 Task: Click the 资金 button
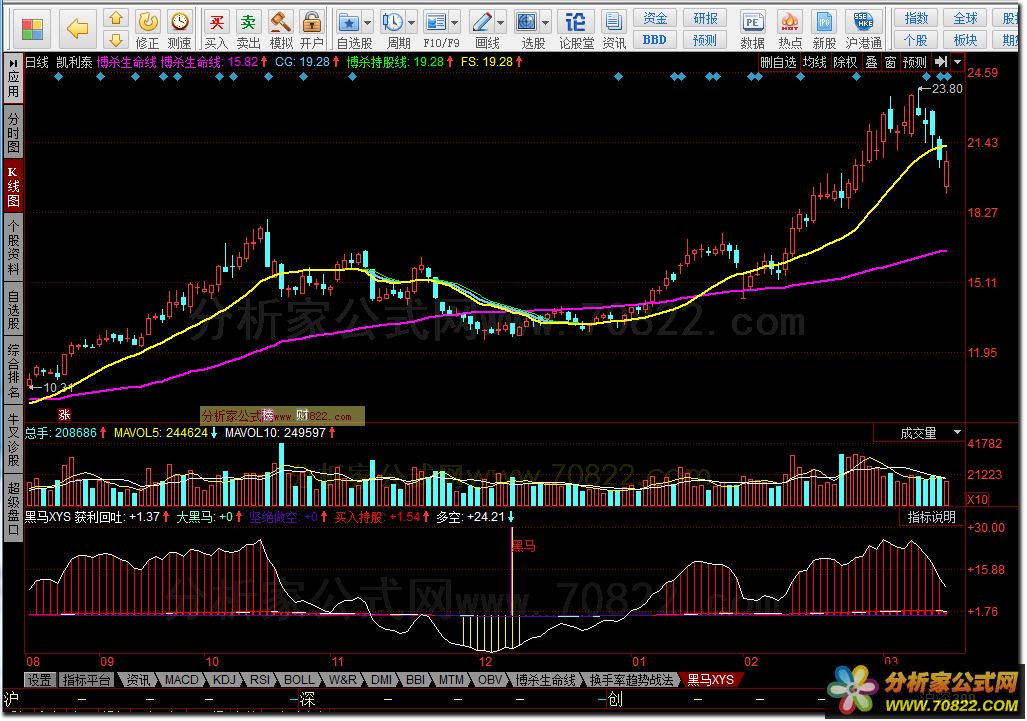coord(654,18)
